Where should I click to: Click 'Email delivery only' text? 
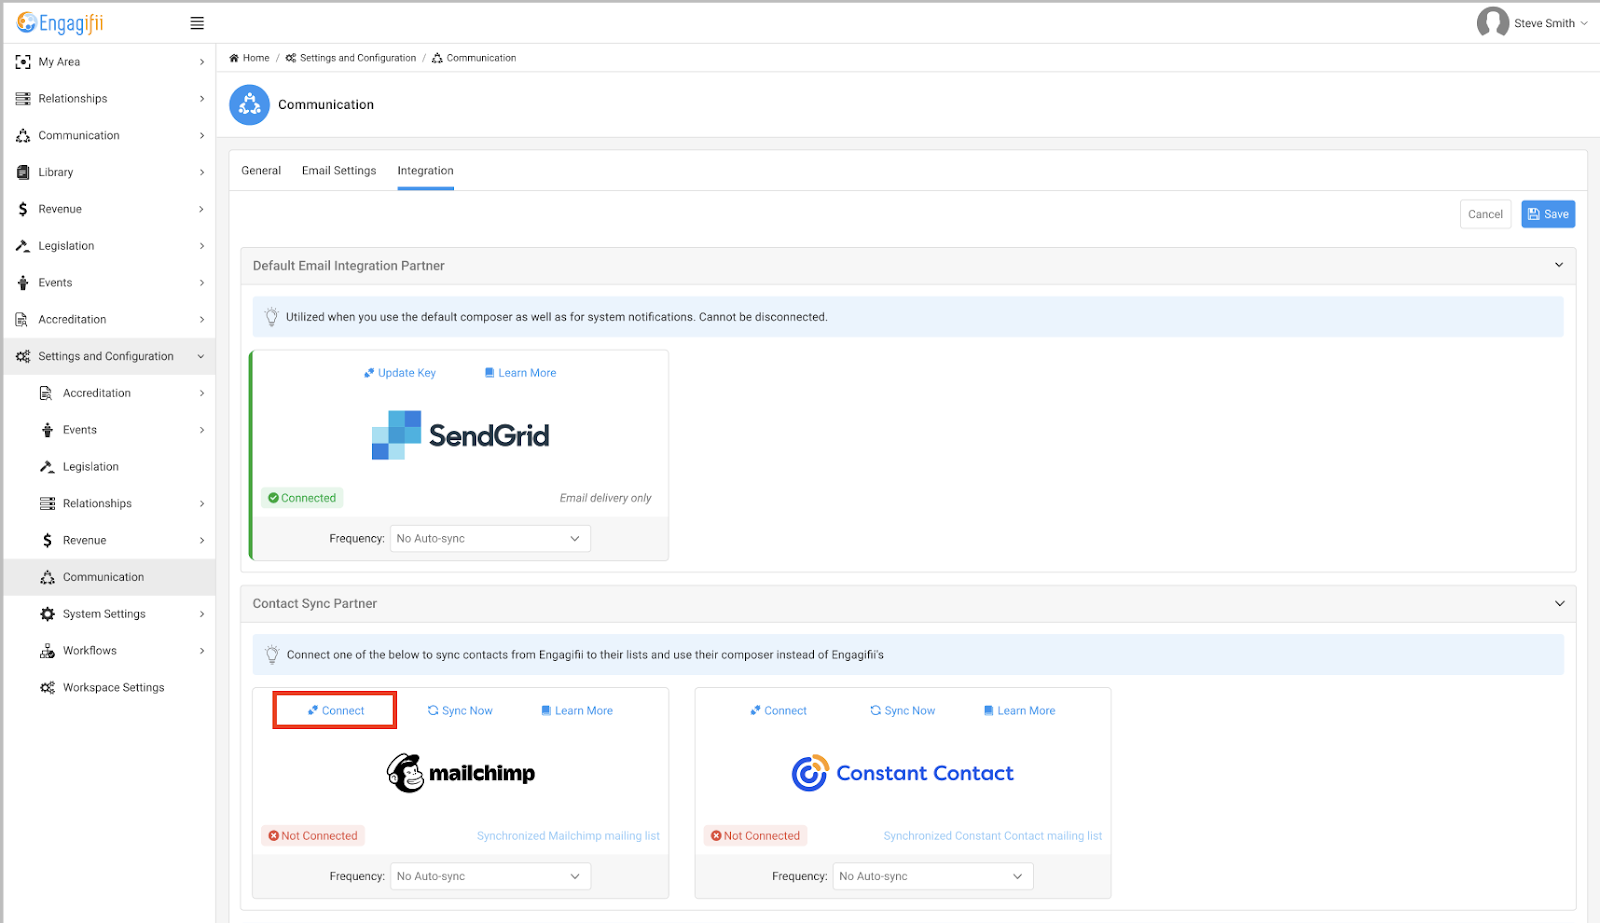(x=605, y=498)
